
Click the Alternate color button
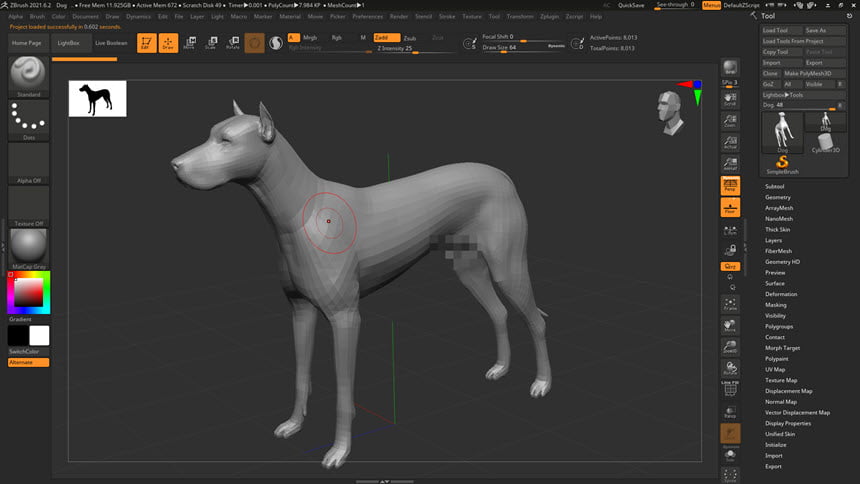[29, 362]
